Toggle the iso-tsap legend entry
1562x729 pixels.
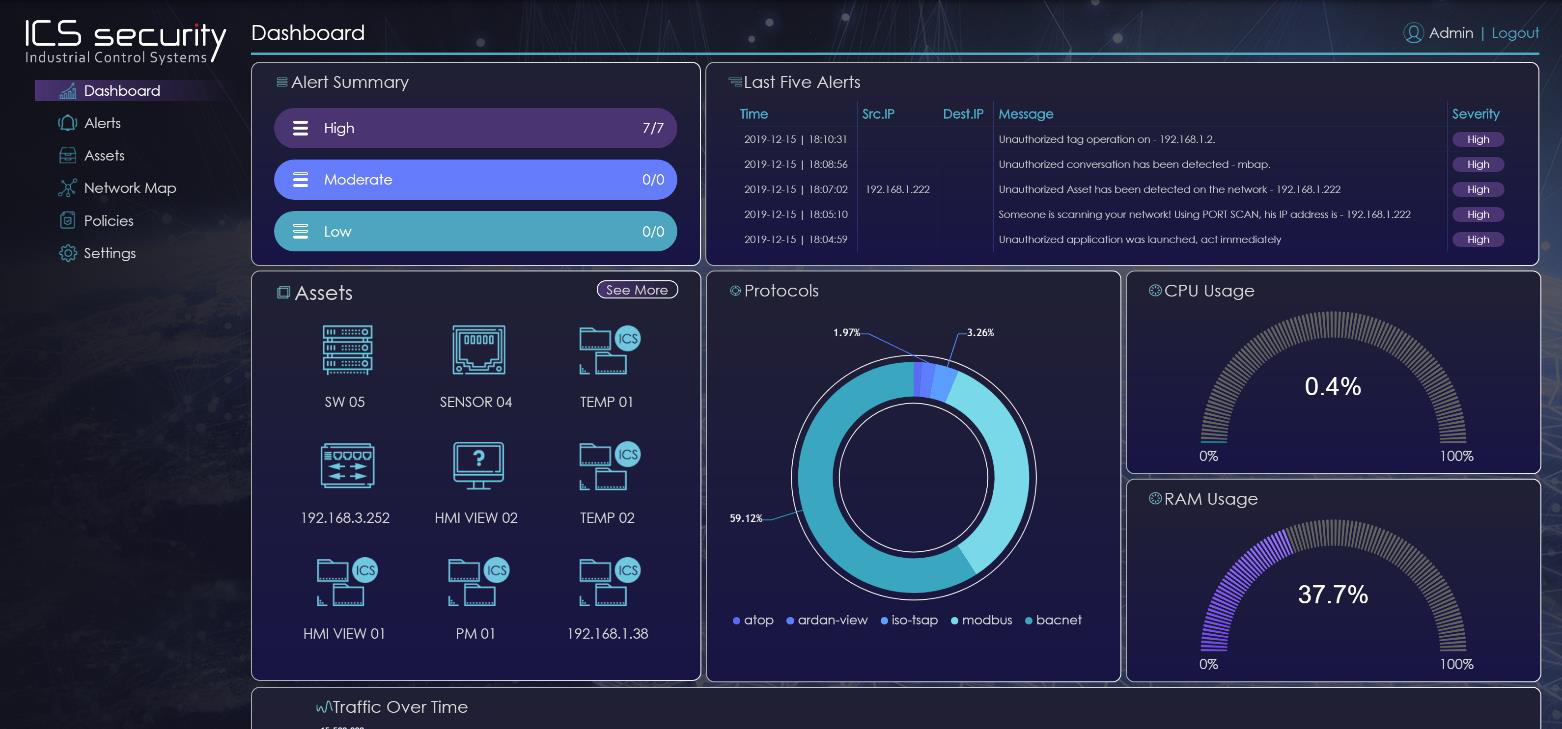click(909, 620)
